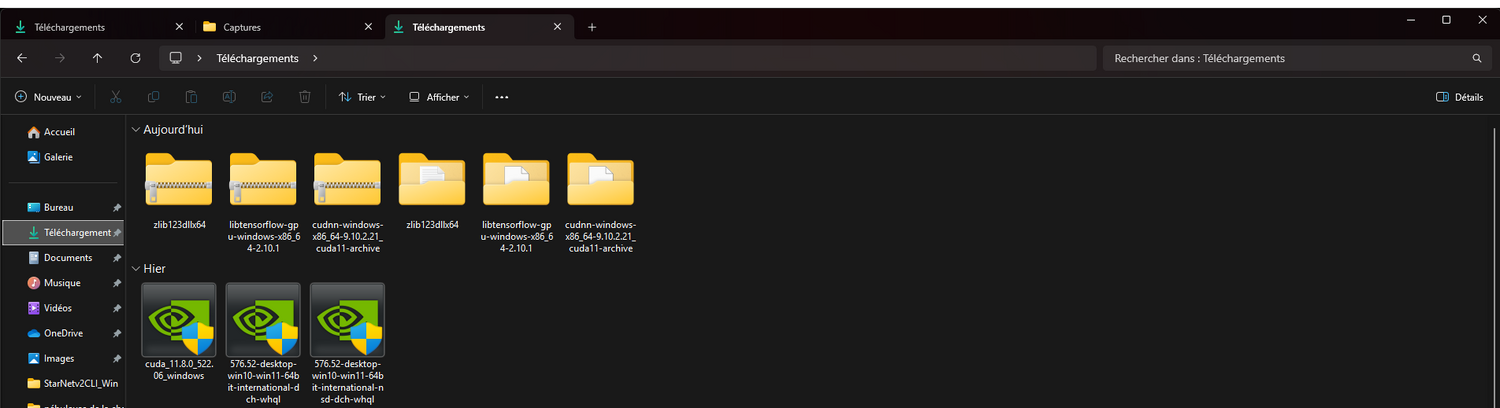Open the Nouveau dropdown menu
Image resolution: width=1500 pixels, height=408 pixels.
[48, 97]
